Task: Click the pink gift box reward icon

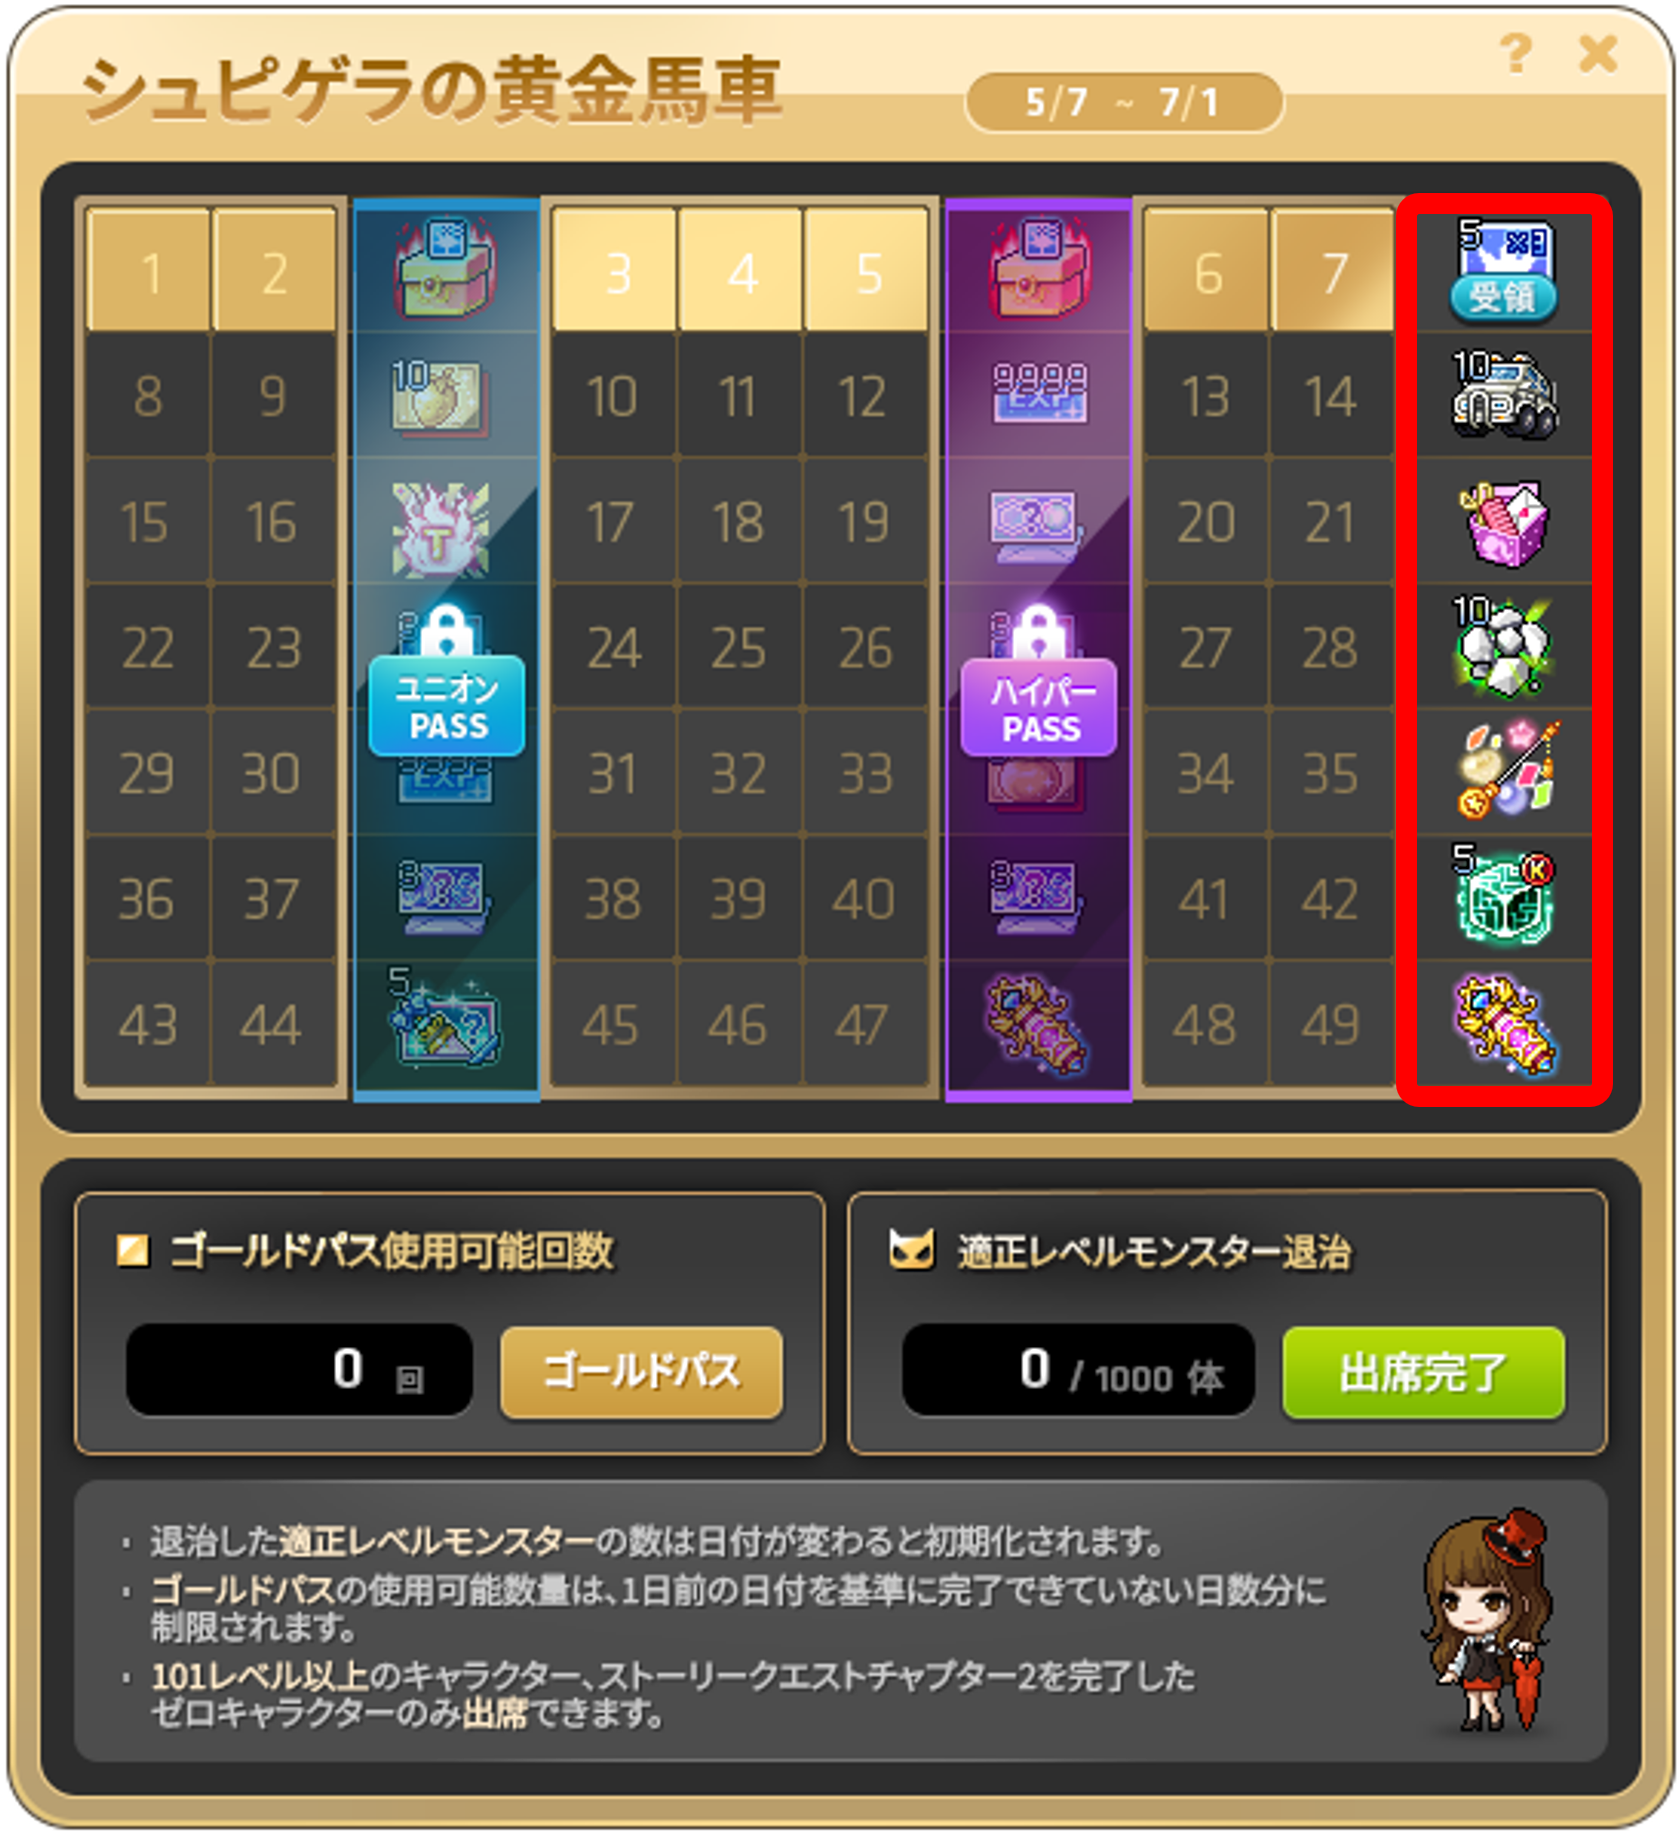Action: pyautogui.click(x=1504, y=522)
